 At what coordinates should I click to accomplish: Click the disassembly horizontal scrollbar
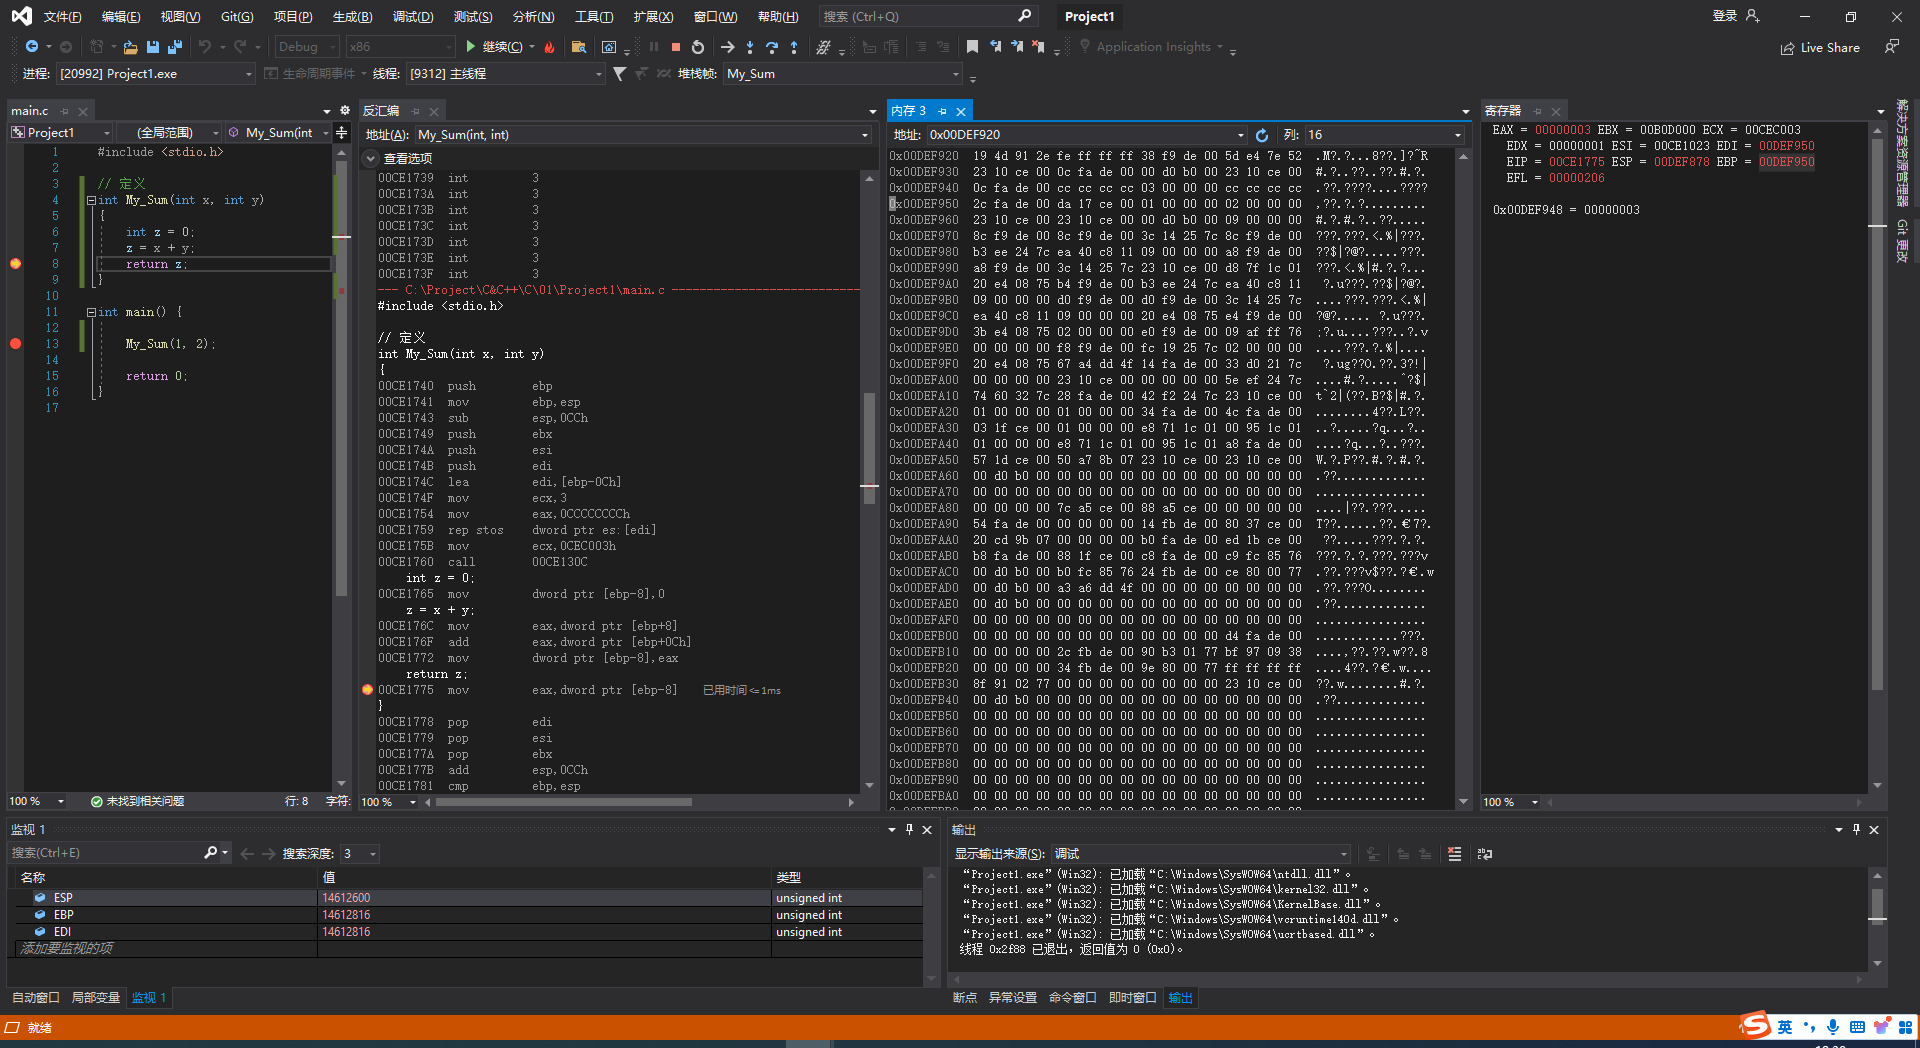pos(563,802)
